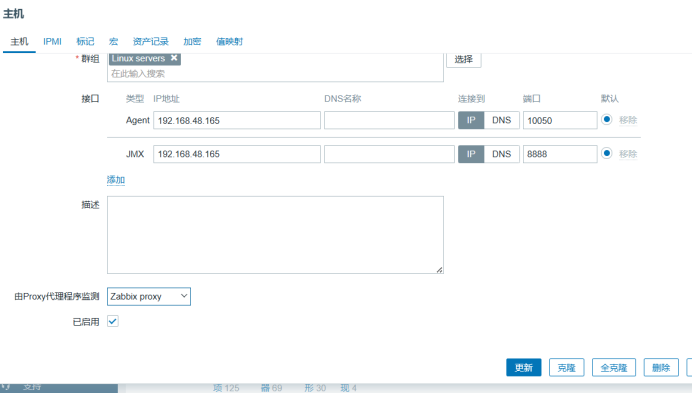The width and height of the screenshot is (692, 393).
Task: Click inside the 描述 text area
Action: [x=275, y=235]
